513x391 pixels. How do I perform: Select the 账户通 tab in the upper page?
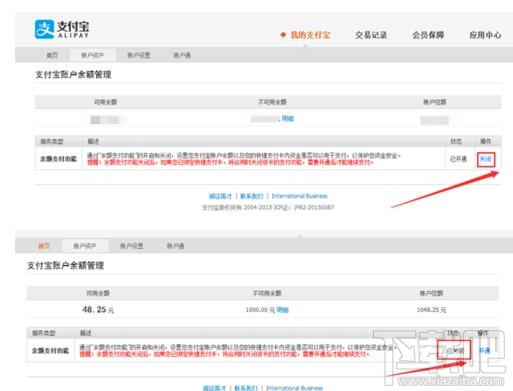click(x=182, y=55)
